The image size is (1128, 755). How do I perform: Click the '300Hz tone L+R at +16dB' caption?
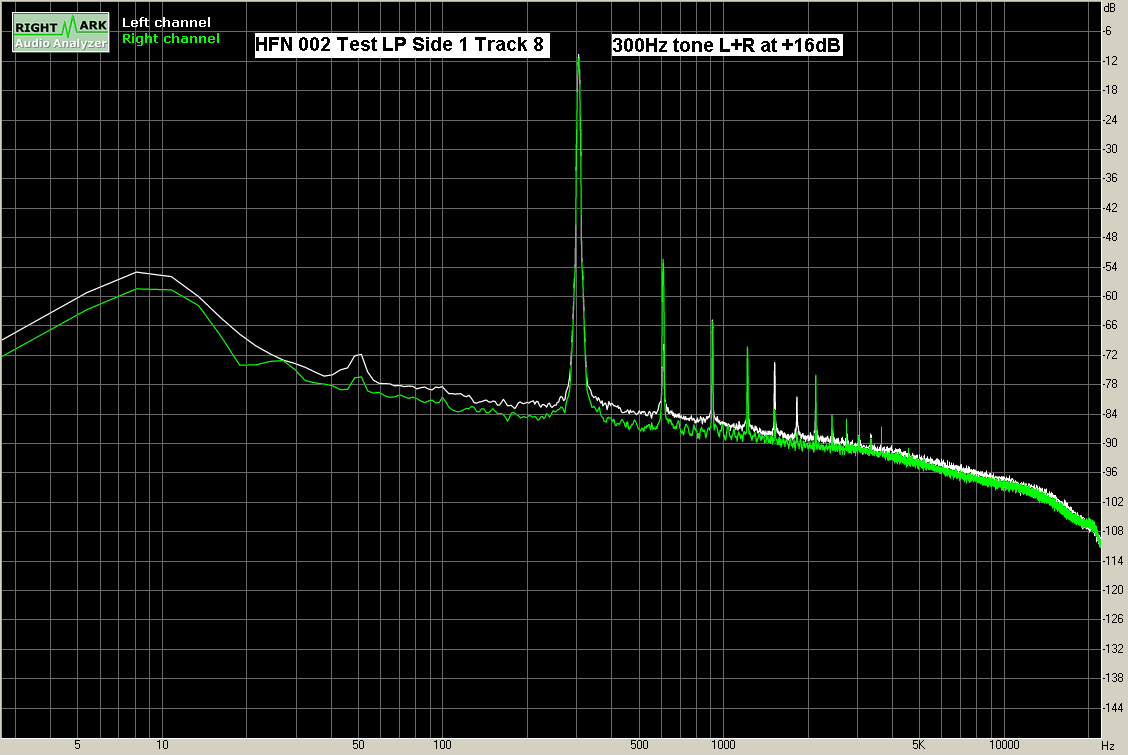click(x=727, y=45)
